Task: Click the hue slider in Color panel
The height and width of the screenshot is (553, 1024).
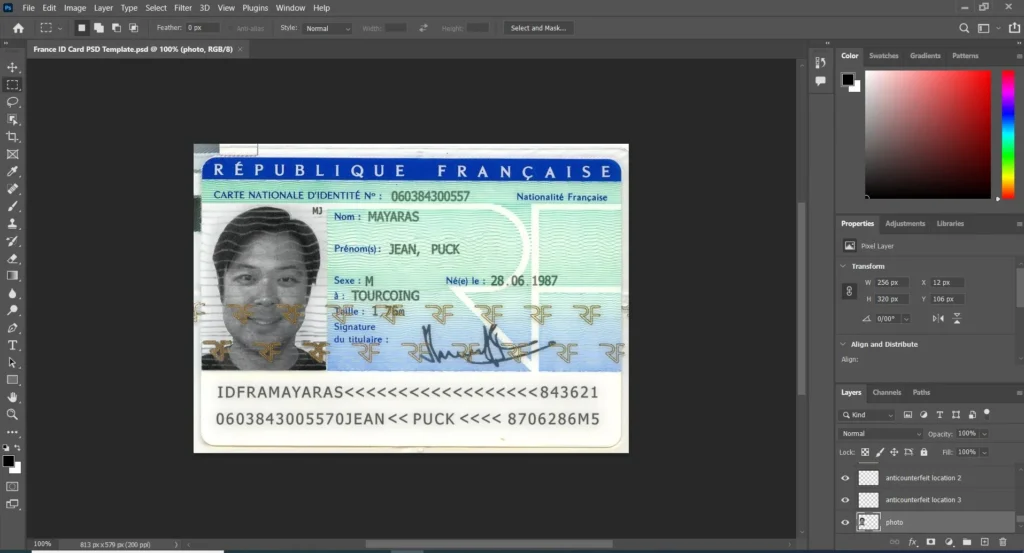Action: [x=1008, y=134]
